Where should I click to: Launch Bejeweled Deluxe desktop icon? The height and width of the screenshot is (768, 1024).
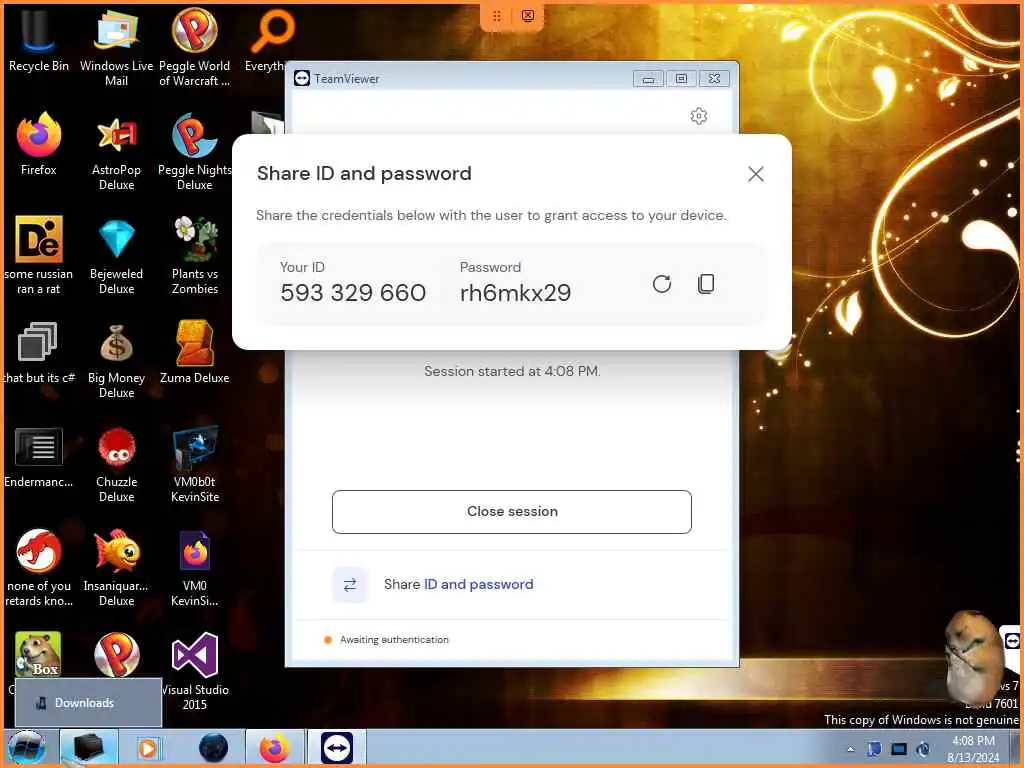coord(116,255)
